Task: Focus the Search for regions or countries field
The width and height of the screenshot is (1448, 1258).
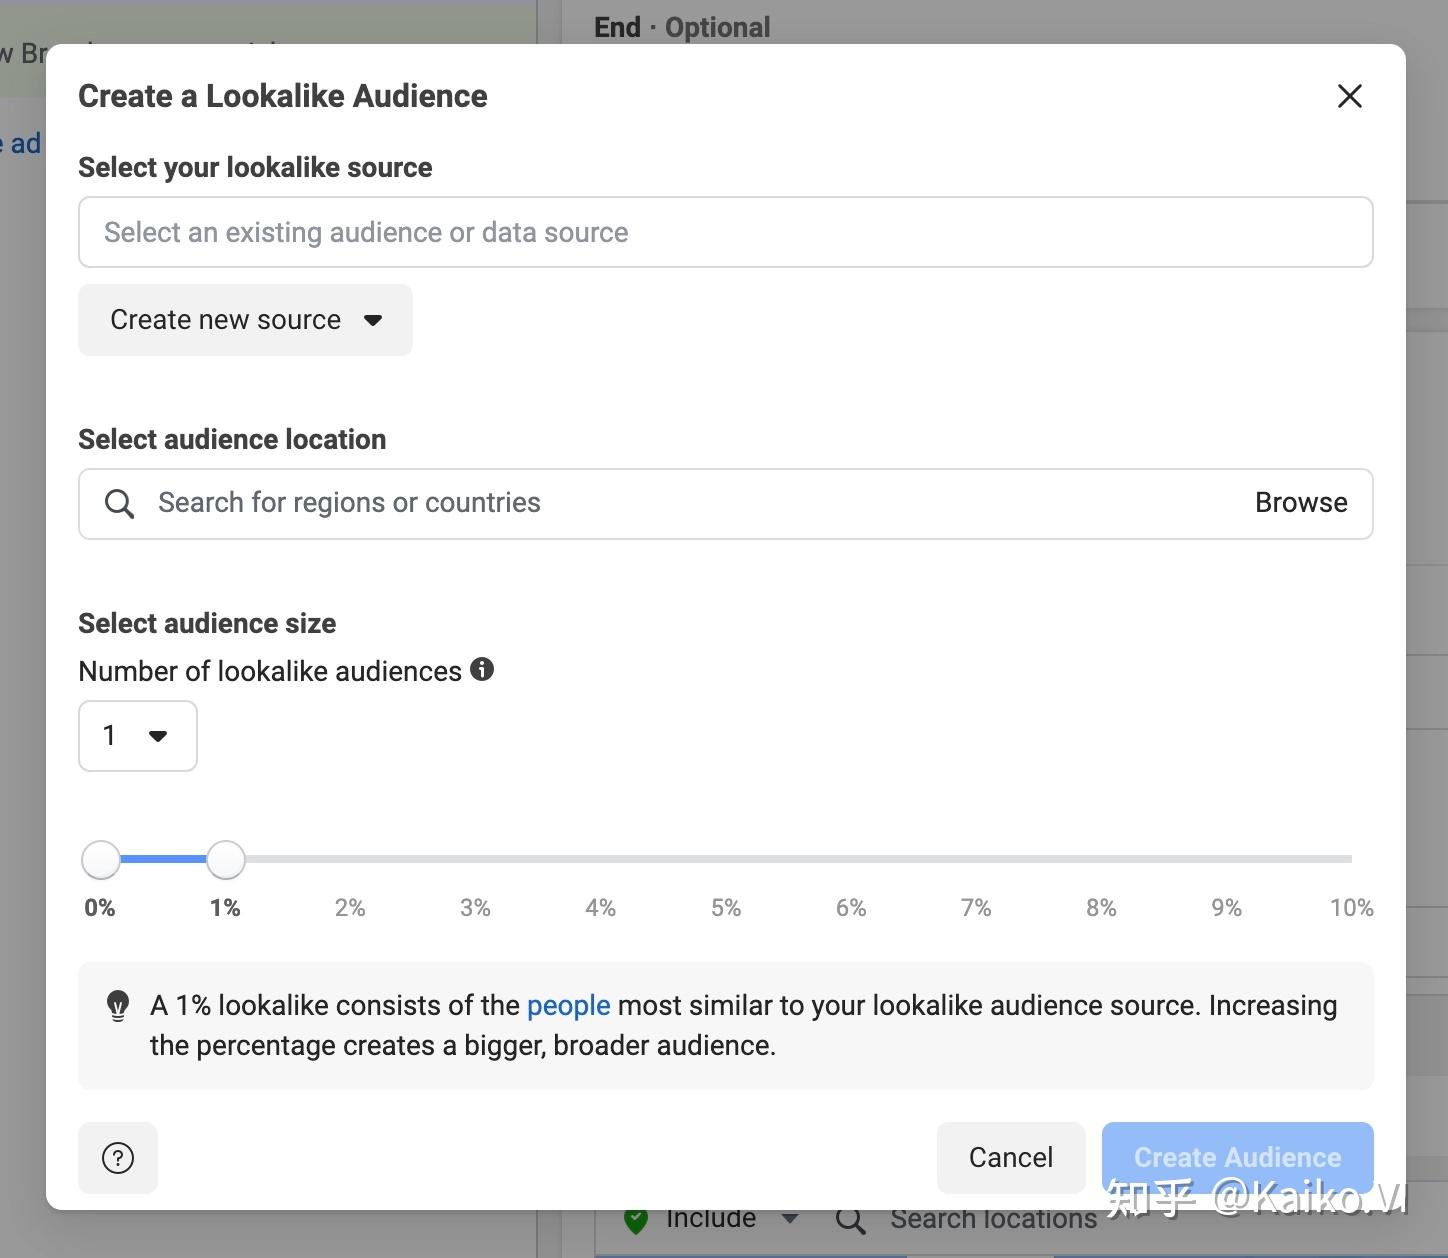Action: point(690,503)
